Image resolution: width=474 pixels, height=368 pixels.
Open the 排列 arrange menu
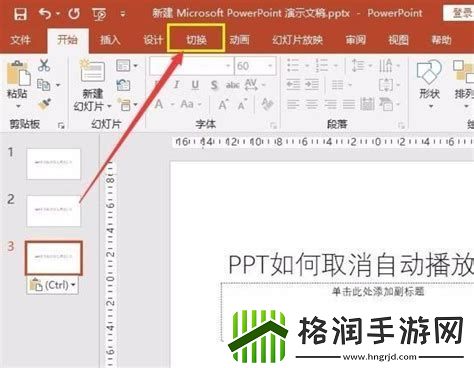coord(464,84)
